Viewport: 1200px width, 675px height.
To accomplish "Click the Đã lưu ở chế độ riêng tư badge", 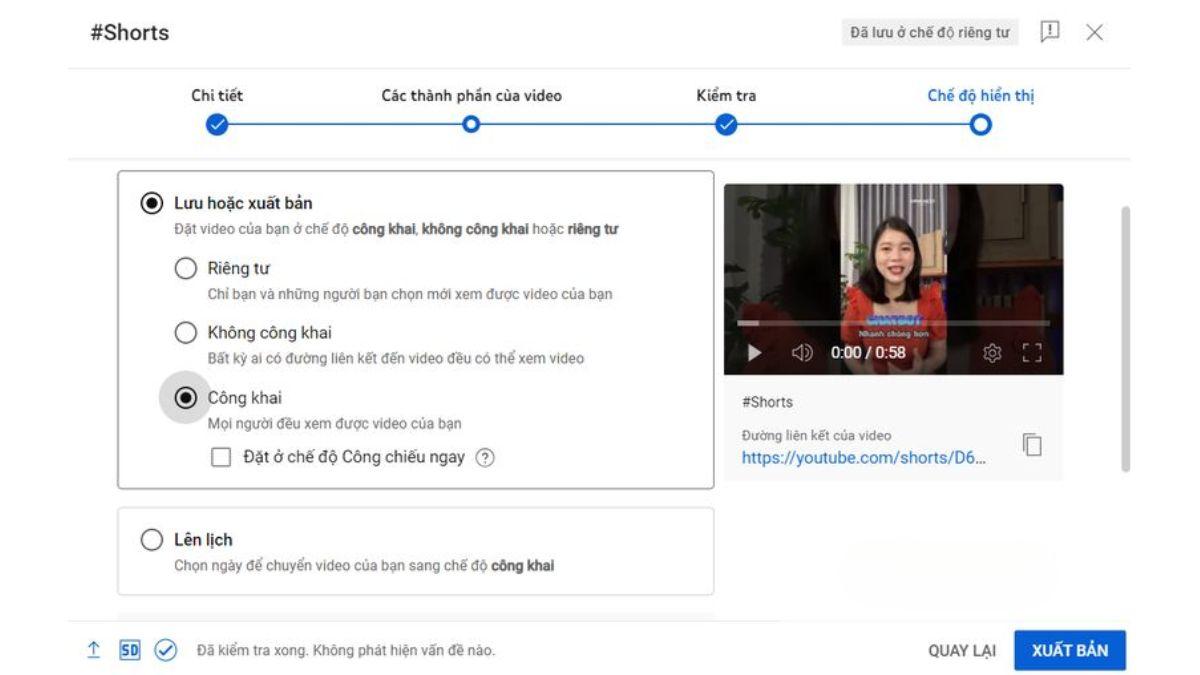I will coord(929,33).
